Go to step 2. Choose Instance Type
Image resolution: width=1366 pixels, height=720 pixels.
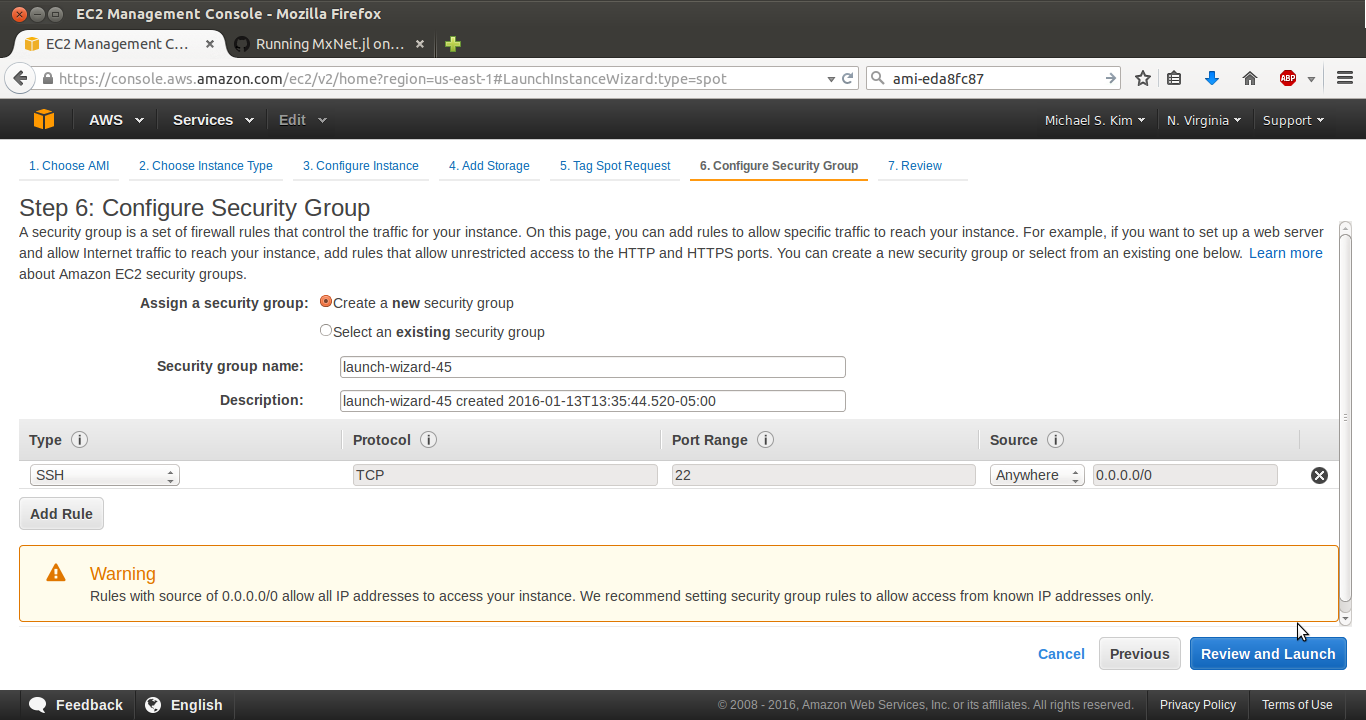pyautogui.click(x=206, y=166)
